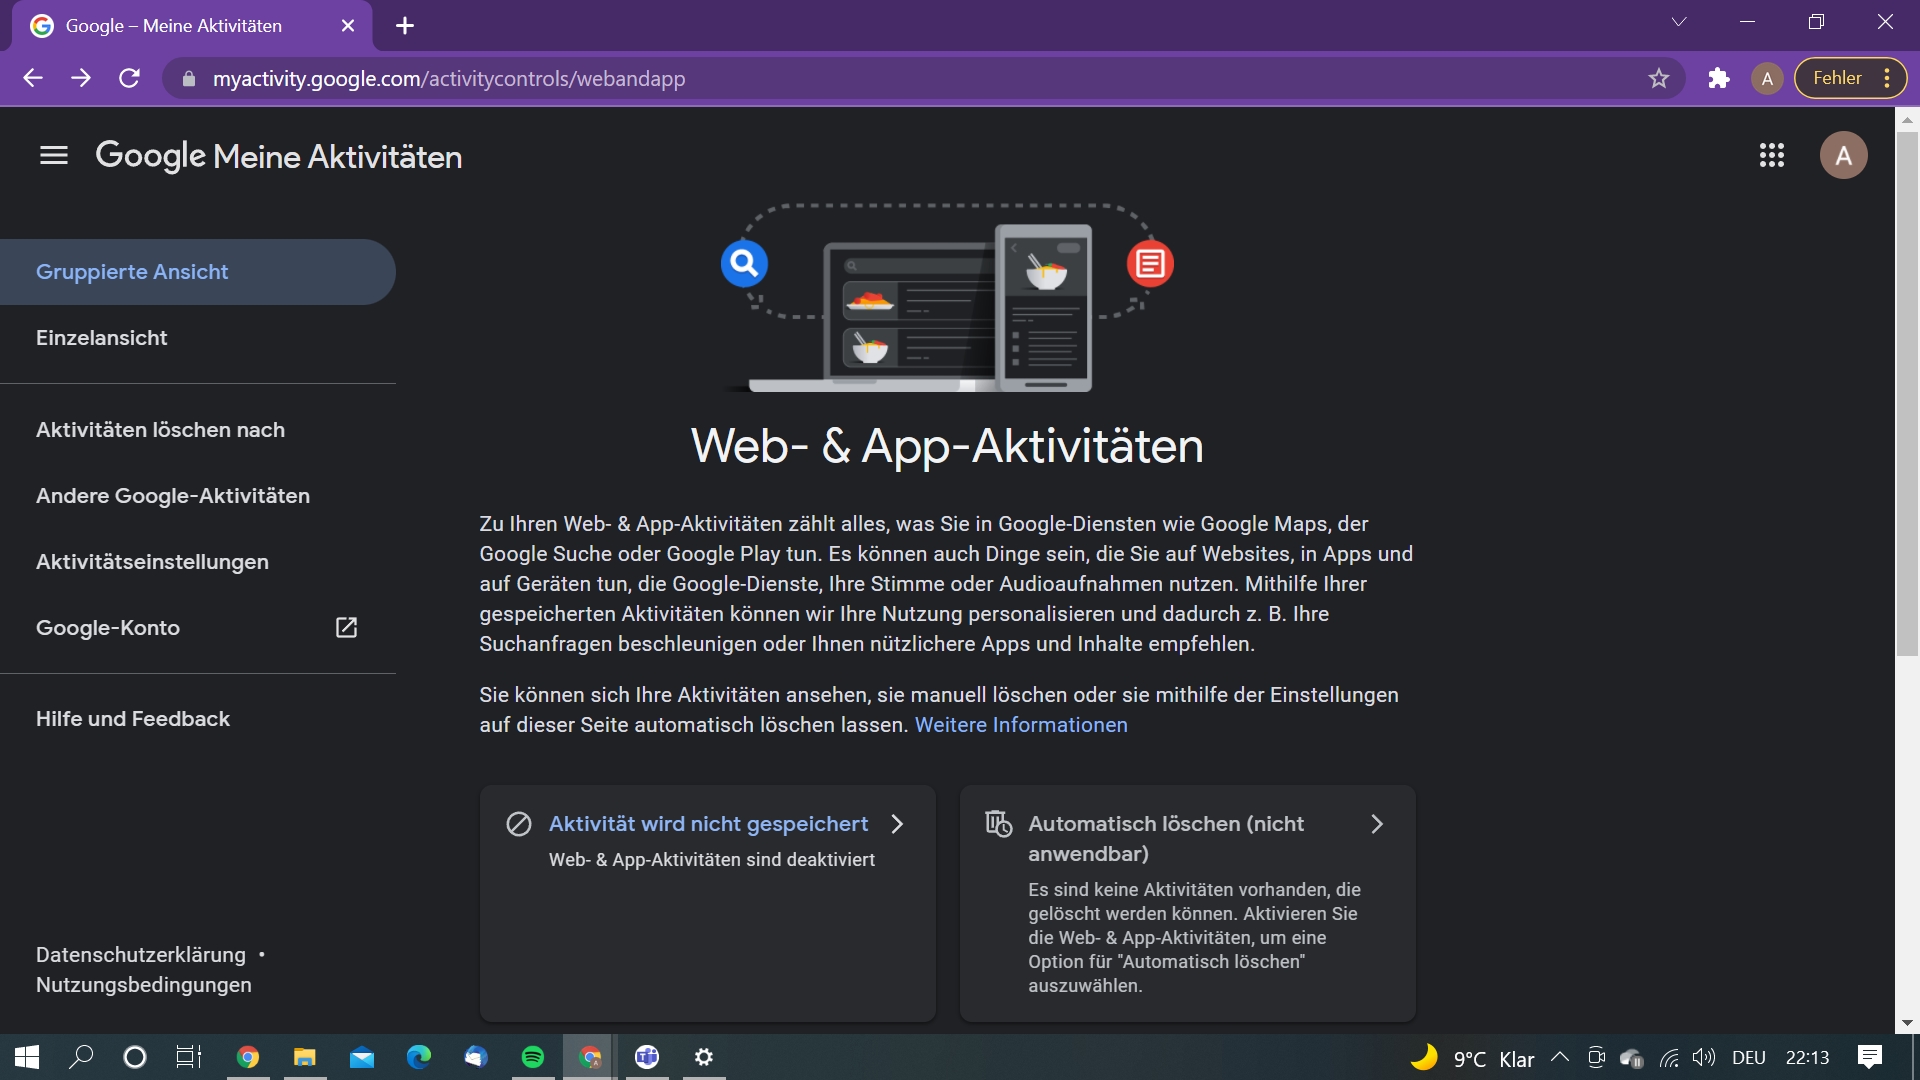Reload the current page

(129, 78)
